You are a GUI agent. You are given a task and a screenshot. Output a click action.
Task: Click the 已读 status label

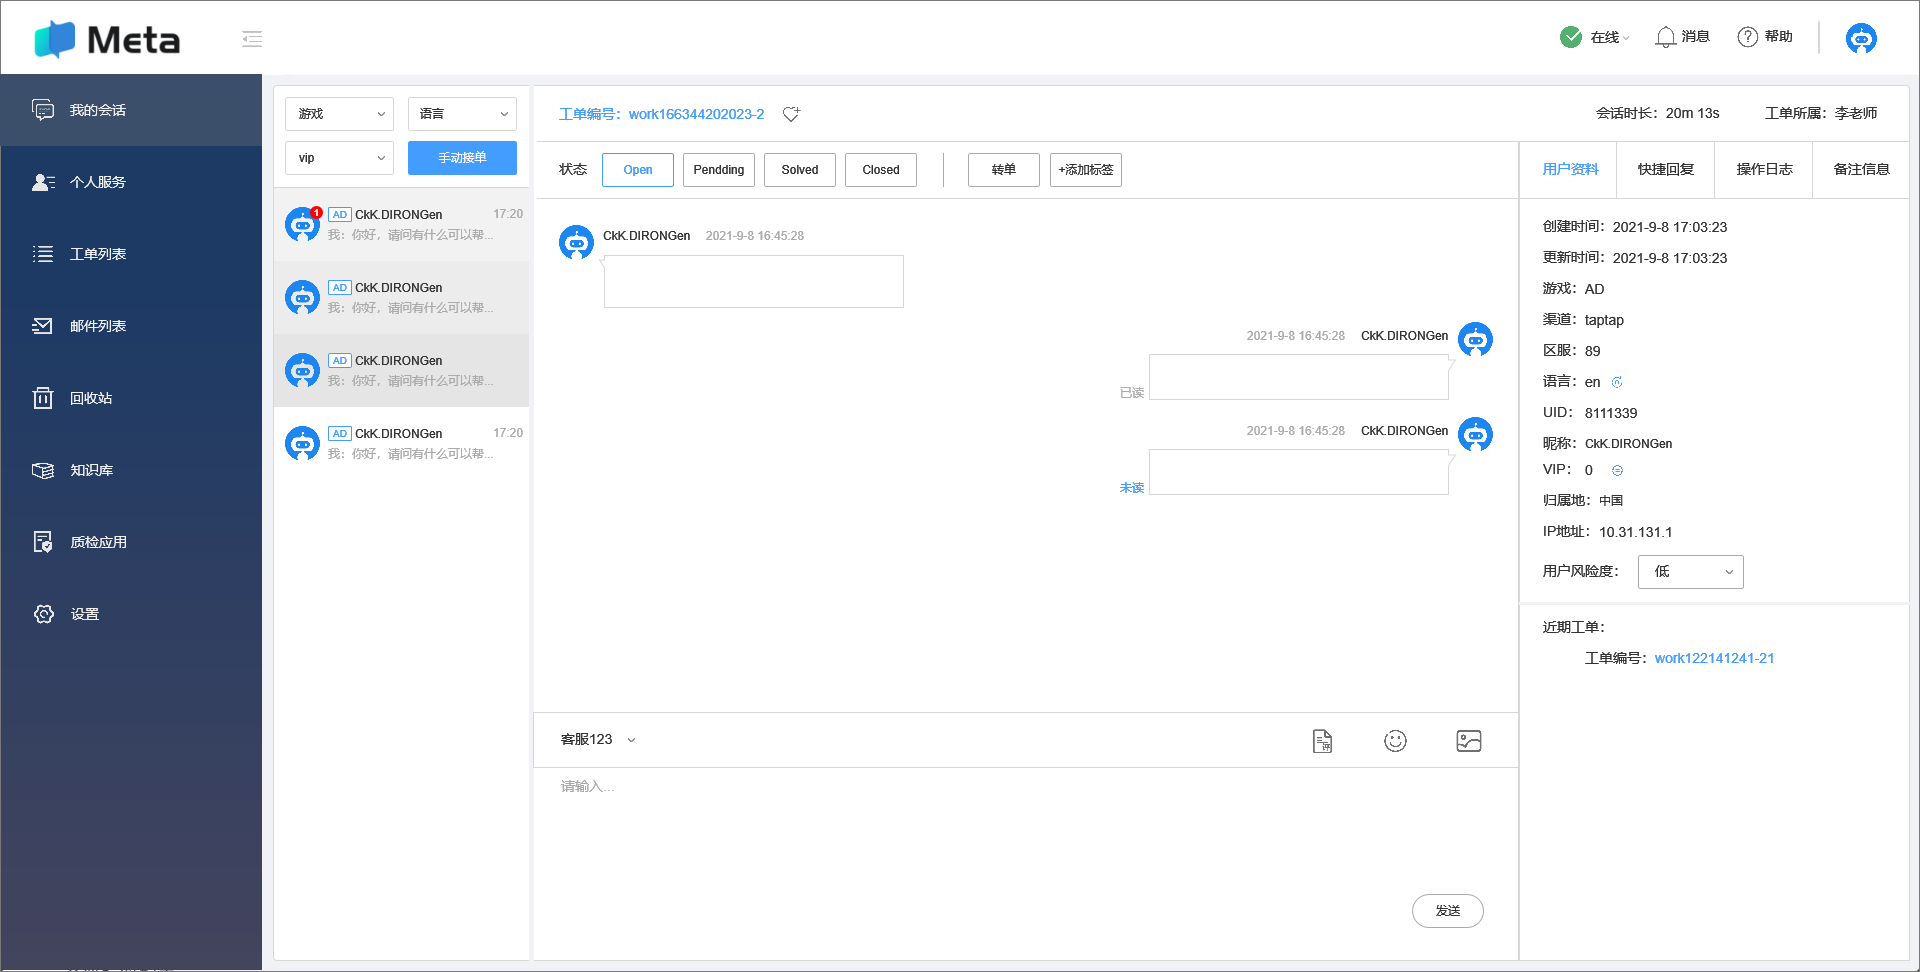point(1131,393)
